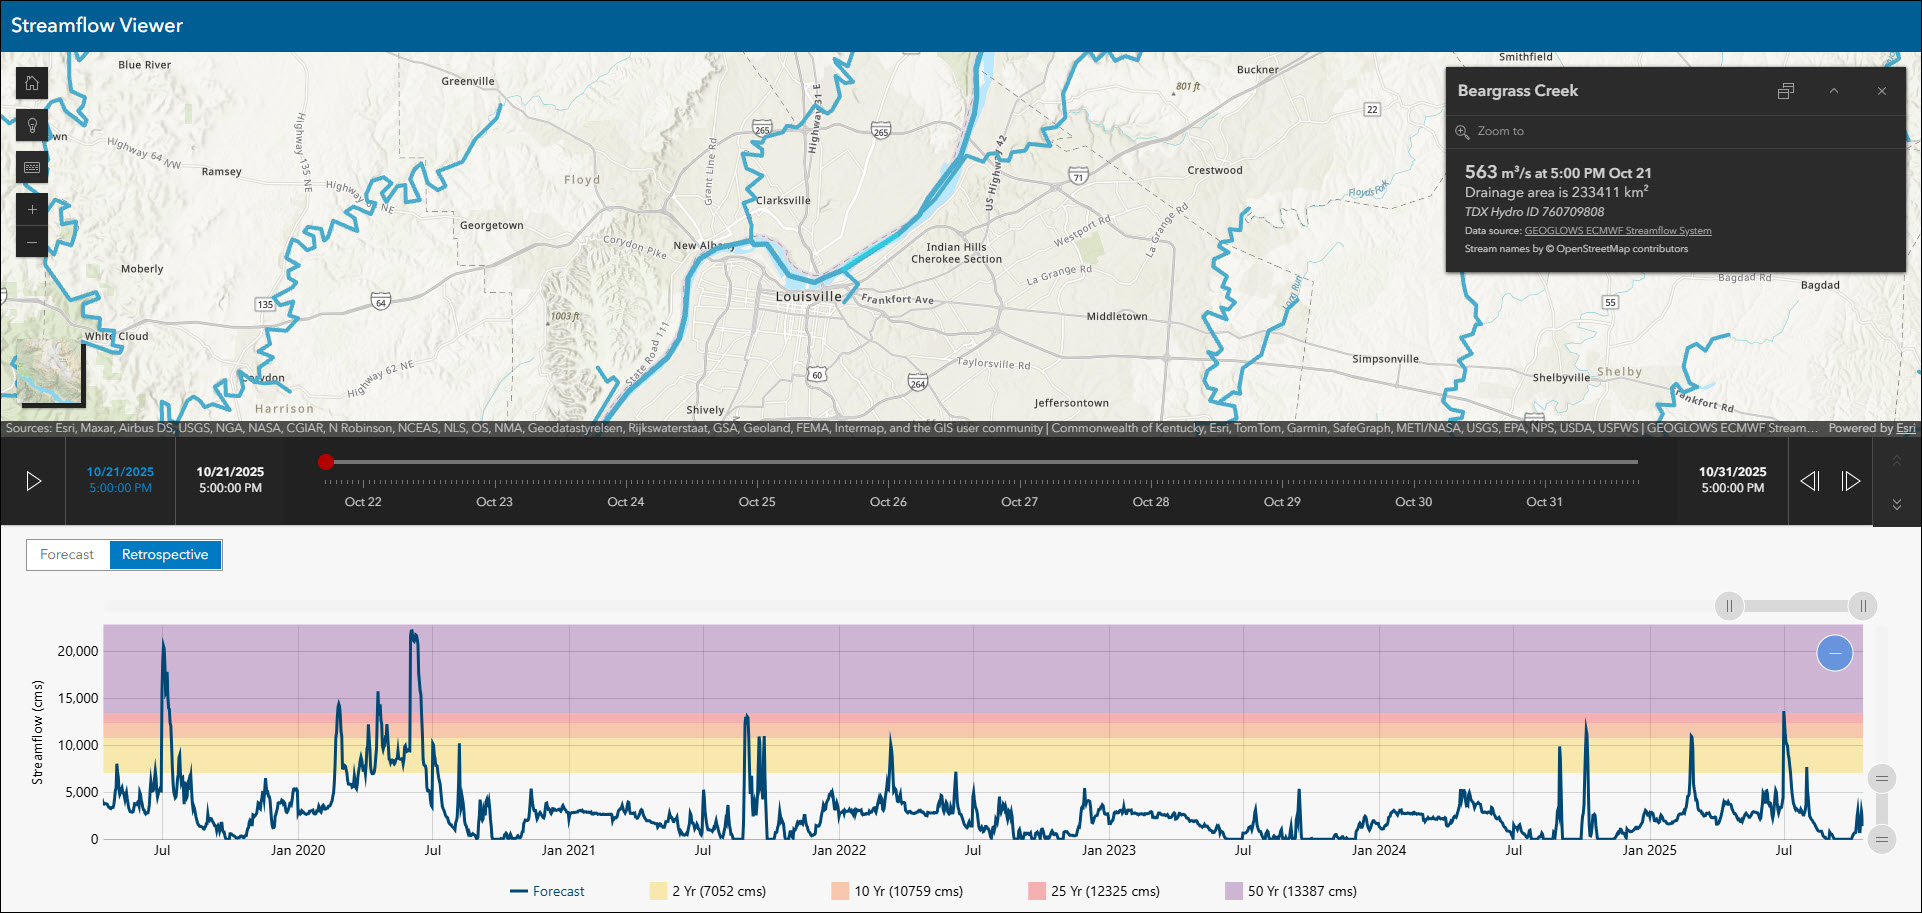
Task: Open the keyboard-style icon on the map toolbar
Action: (32, 167)
